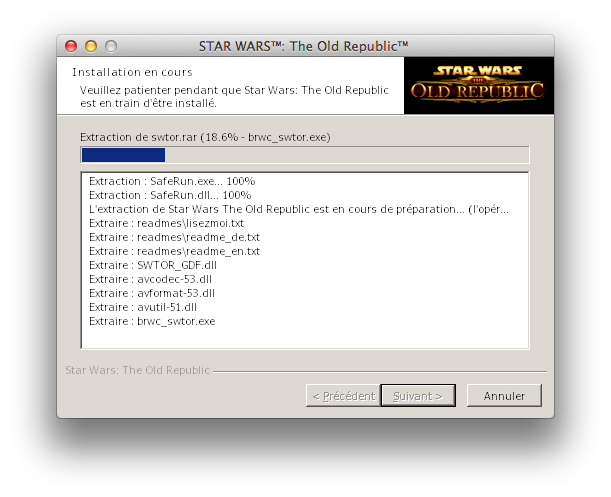Click the Suivant button
Screen dimensions: 611x497
(418, 396)
